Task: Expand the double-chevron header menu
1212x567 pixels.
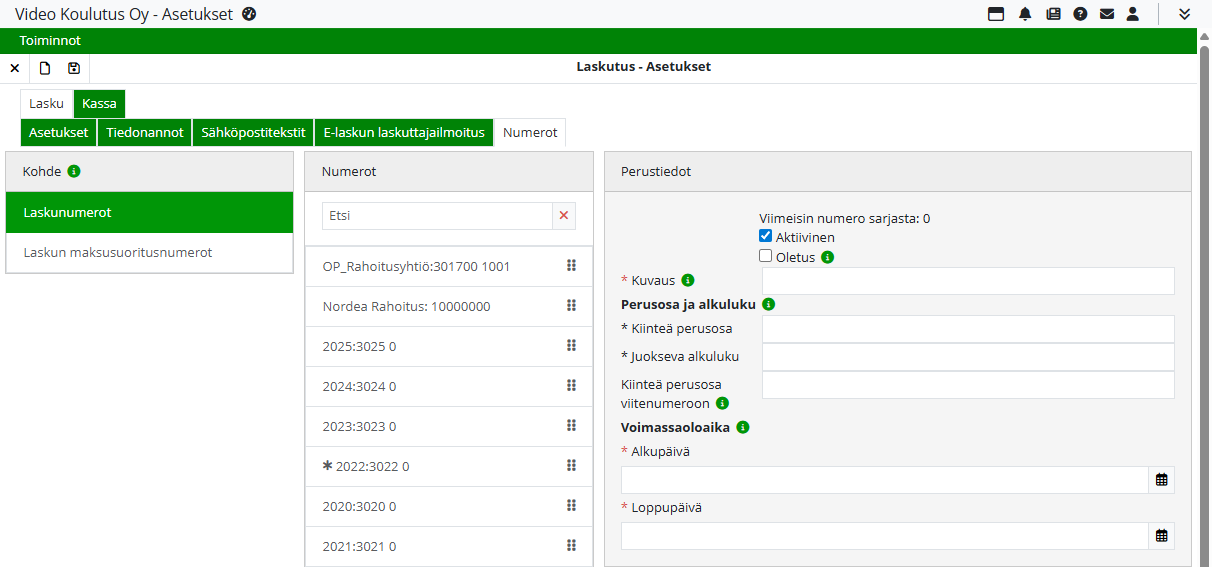Action: (1184, 14)
